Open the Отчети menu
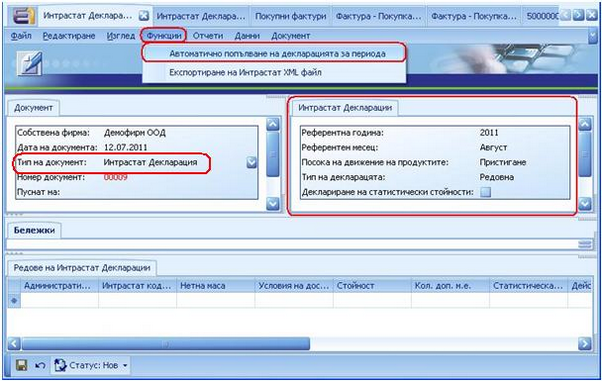The width and height of the screenshot is (602, 382). coord(208,36)
